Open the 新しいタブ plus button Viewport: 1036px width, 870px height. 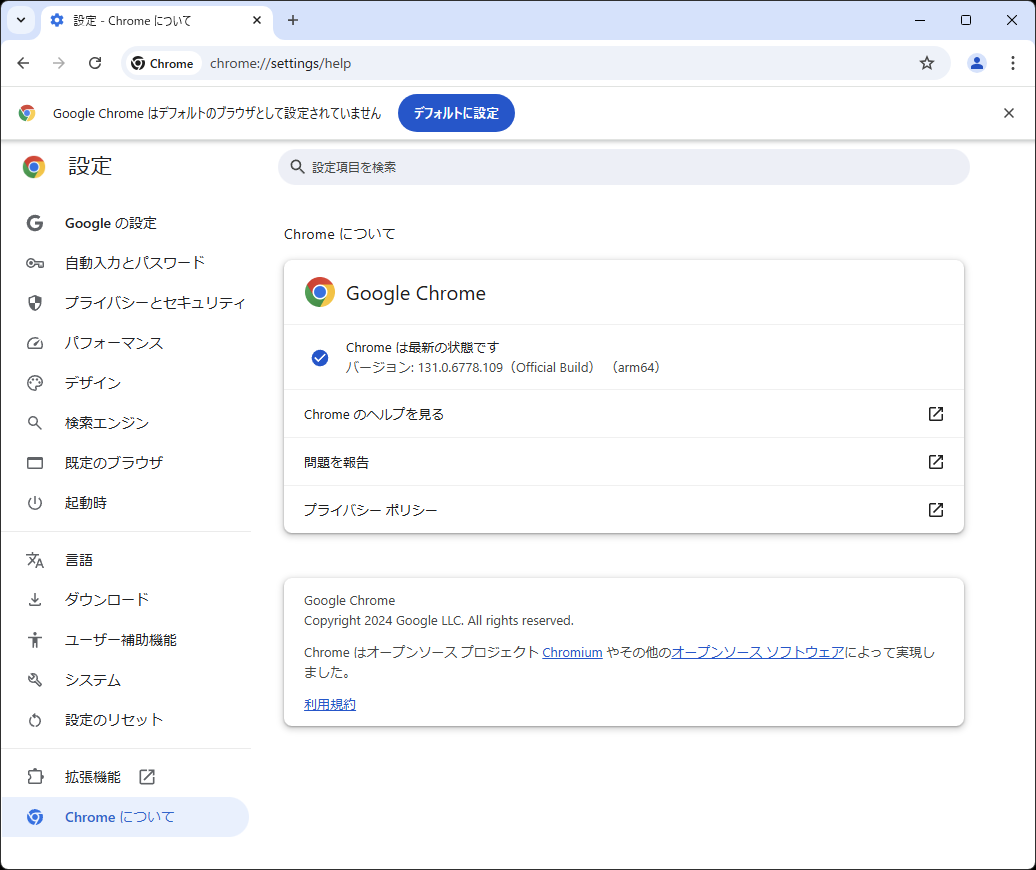(x=294, y=20)
